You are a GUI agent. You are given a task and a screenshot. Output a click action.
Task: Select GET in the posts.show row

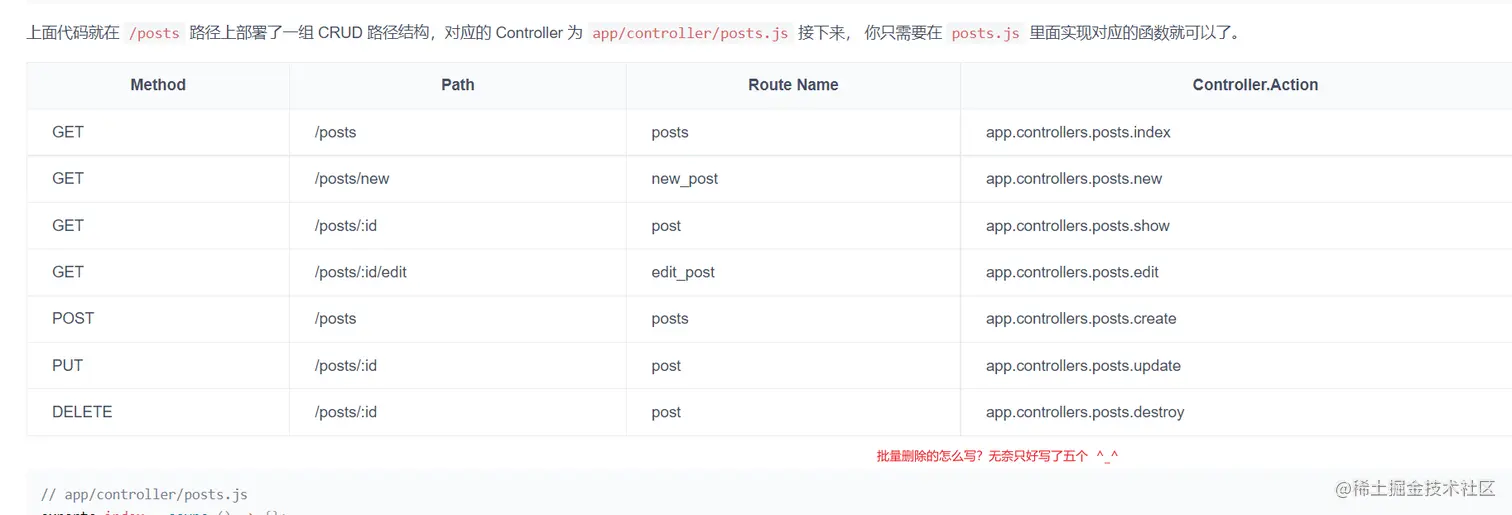68,226
